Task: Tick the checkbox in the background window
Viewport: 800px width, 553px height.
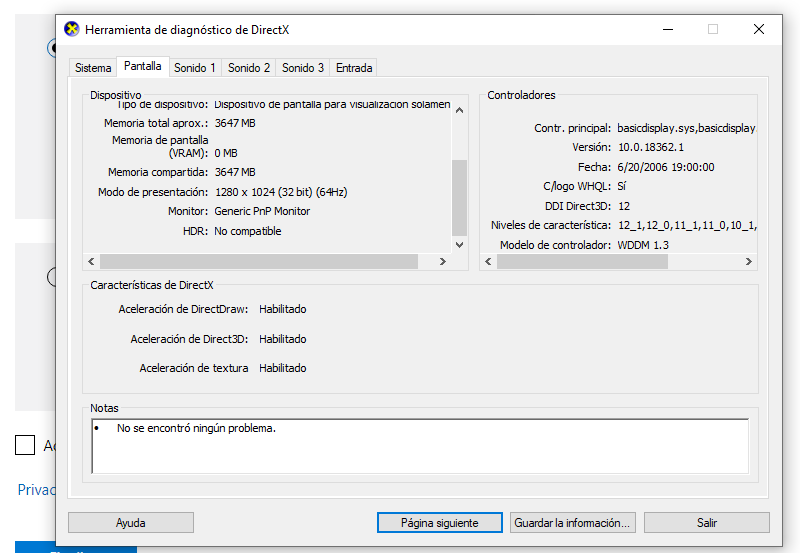Action: [25, 445]
